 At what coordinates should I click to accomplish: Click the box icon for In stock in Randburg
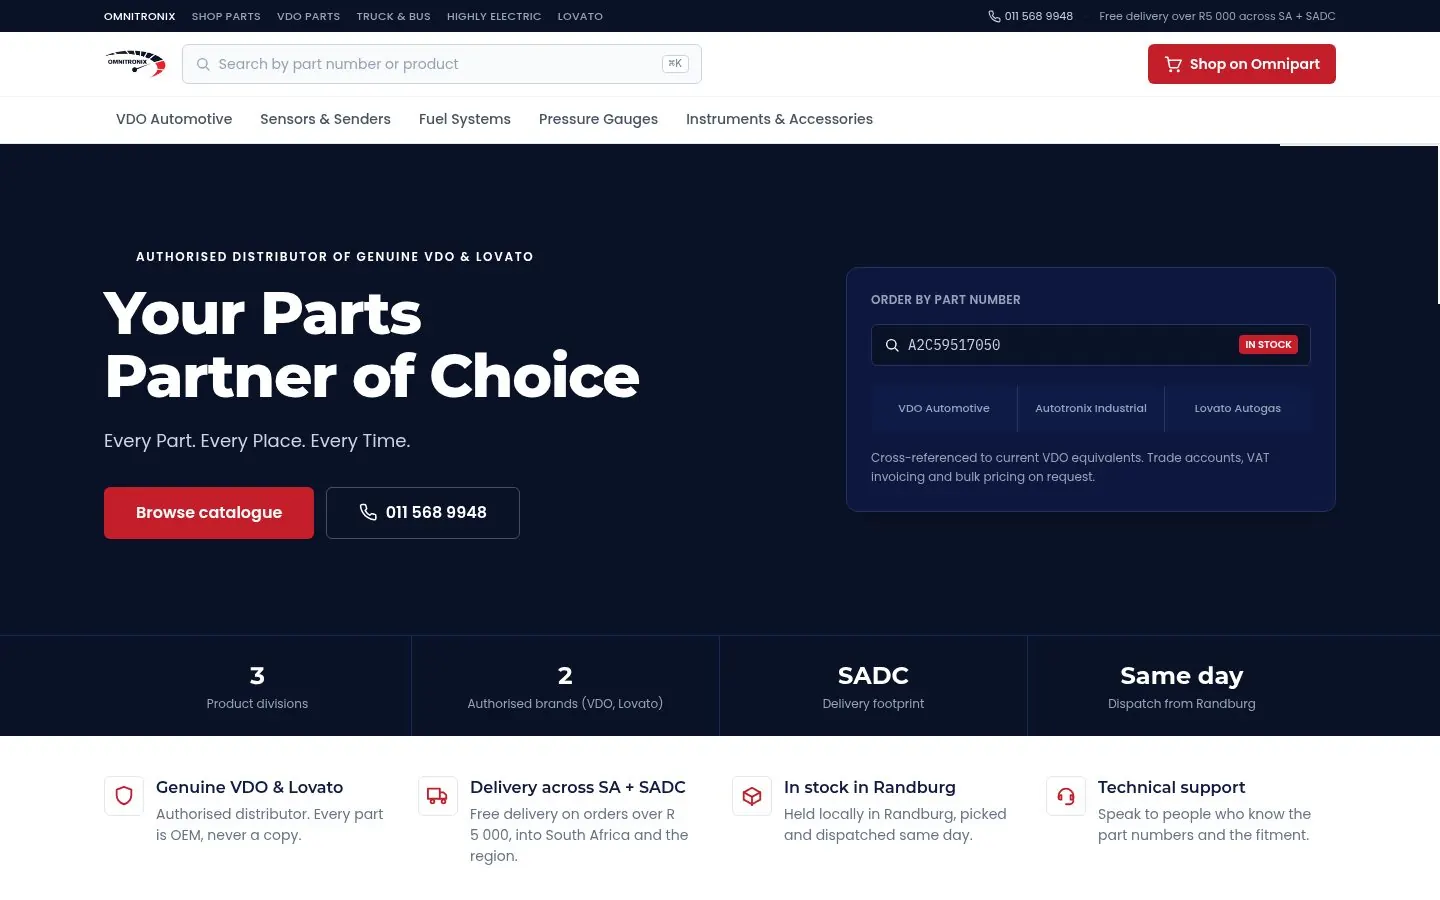coord(752,796)
